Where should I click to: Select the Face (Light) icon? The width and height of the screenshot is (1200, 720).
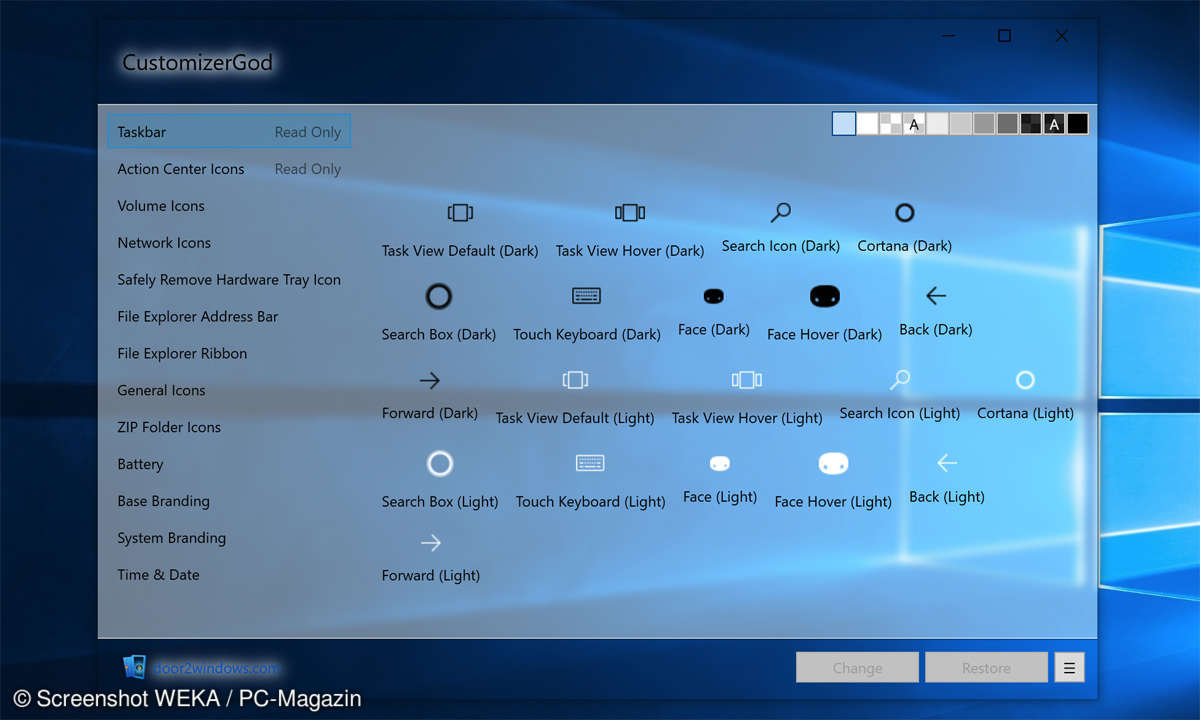point(720,464)
